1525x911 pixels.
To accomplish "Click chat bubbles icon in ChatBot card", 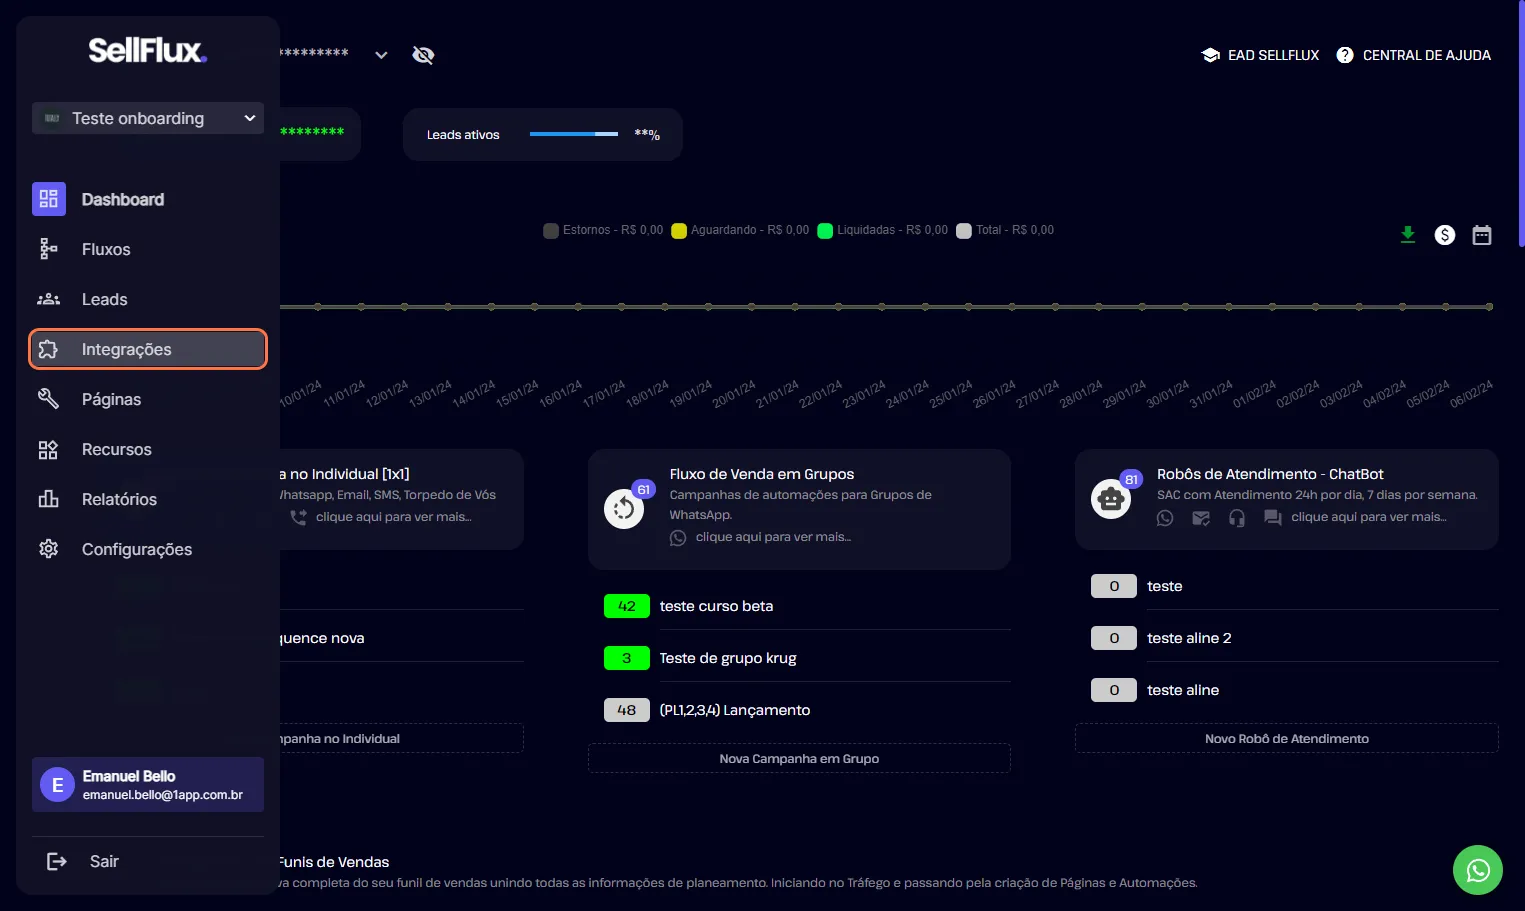I will (1273, 517).
